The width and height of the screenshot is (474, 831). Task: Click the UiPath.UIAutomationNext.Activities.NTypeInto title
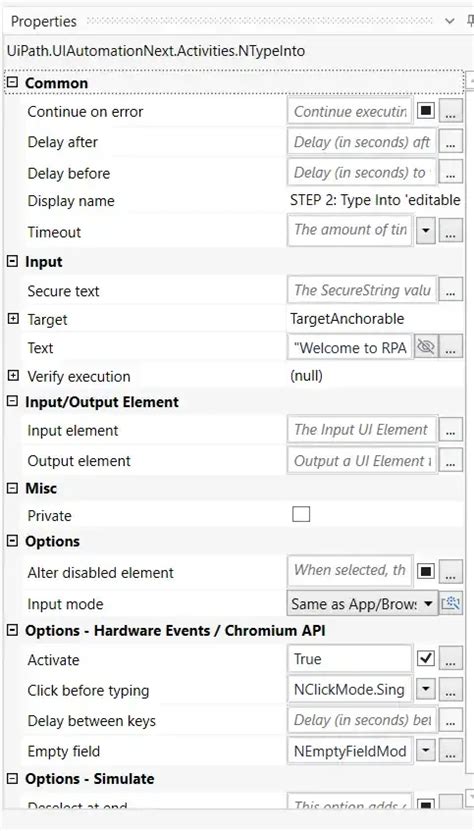[156, 51]
